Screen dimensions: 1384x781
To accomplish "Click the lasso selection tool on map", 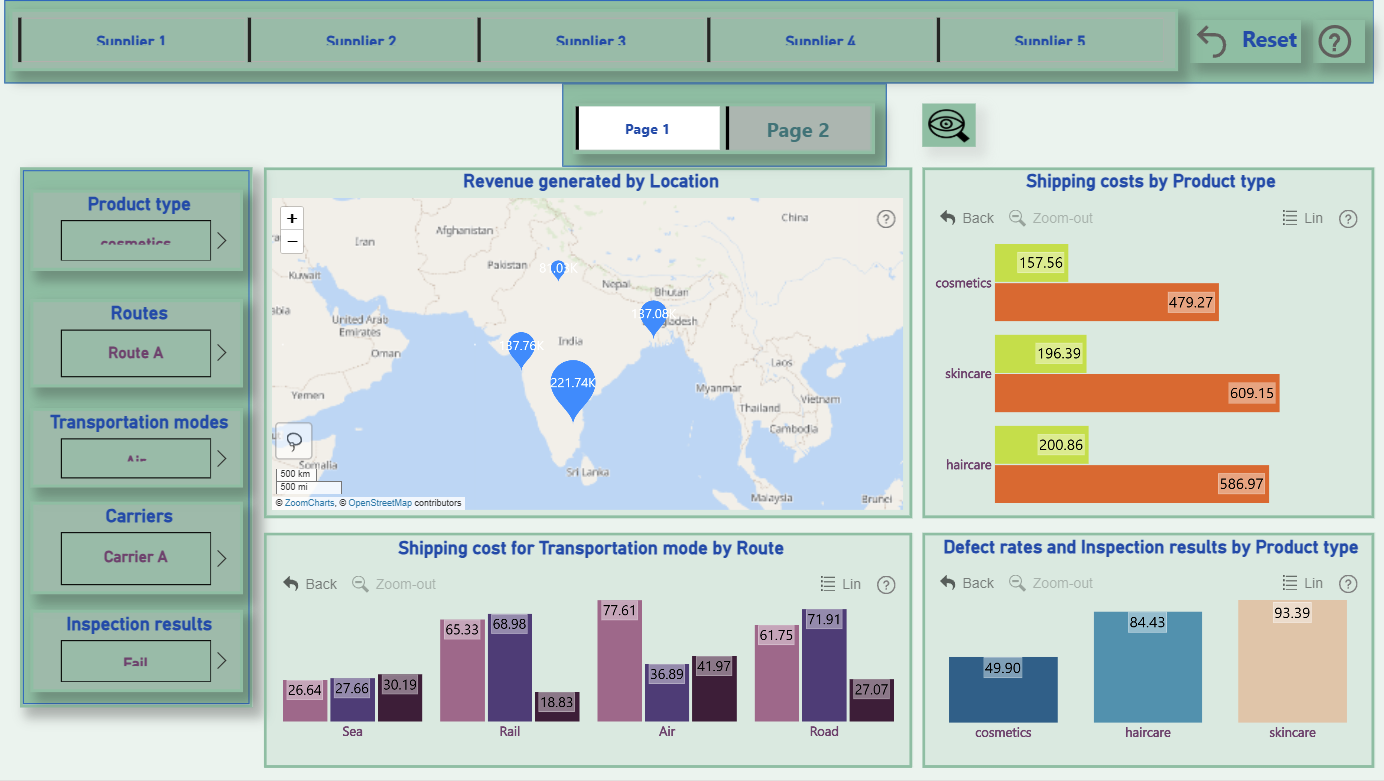I will (294, 441).
